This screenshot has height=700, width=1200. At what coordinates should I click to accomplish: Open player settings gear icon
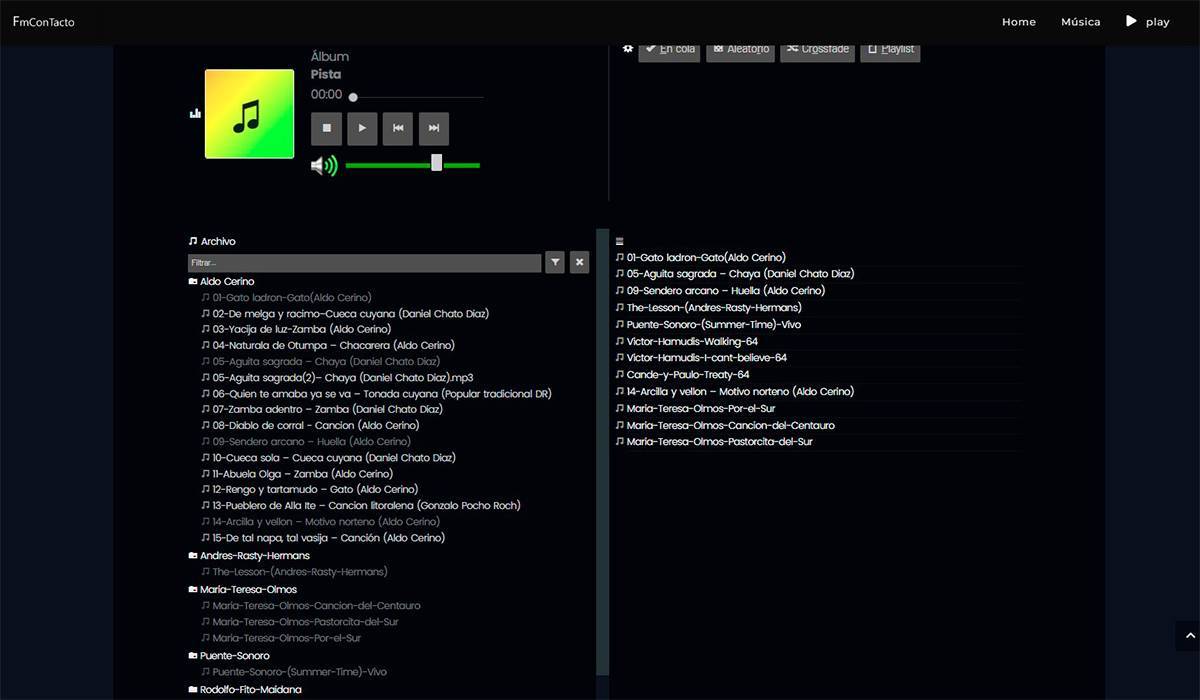point(628,48)
